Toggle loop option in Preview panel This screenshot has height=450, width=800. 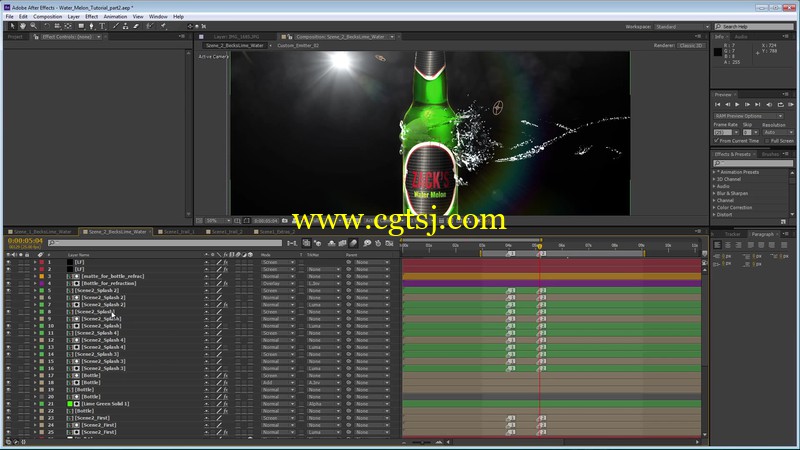coord(781,105)
